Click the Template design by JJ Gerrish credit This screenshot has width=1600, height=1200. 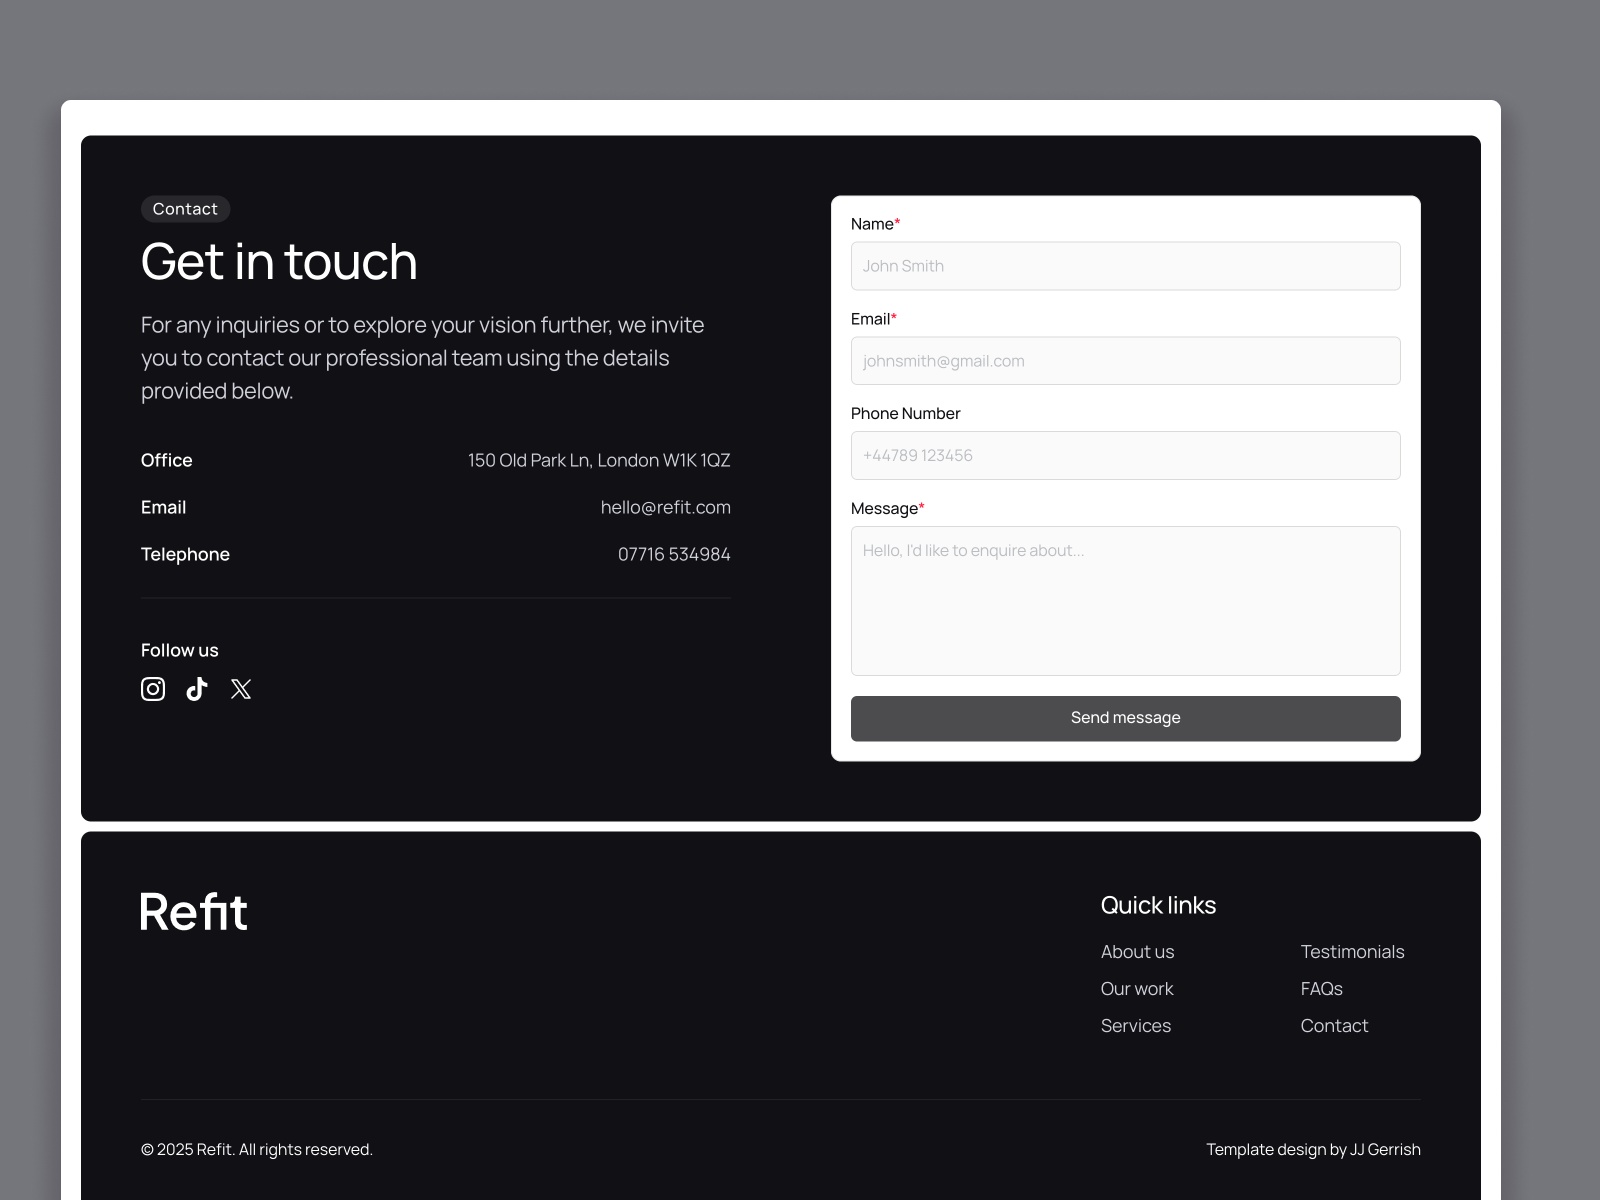point(1314,1149)
